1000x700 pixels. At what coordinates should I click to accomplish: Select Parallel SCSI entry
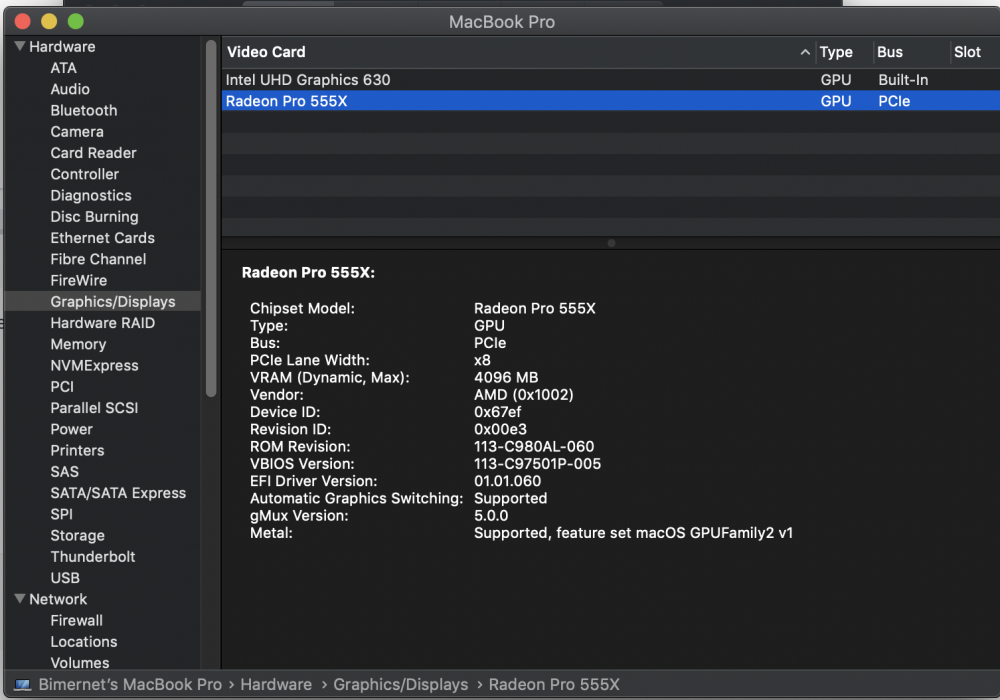click(x=94, y=407)
